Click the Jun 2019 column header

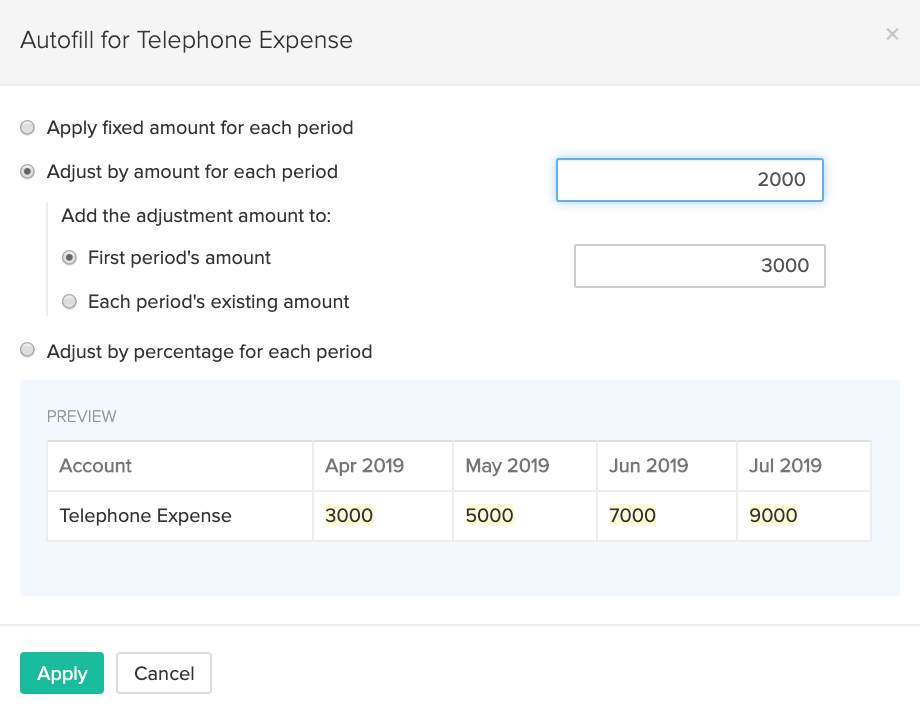[x=648, y=466]
